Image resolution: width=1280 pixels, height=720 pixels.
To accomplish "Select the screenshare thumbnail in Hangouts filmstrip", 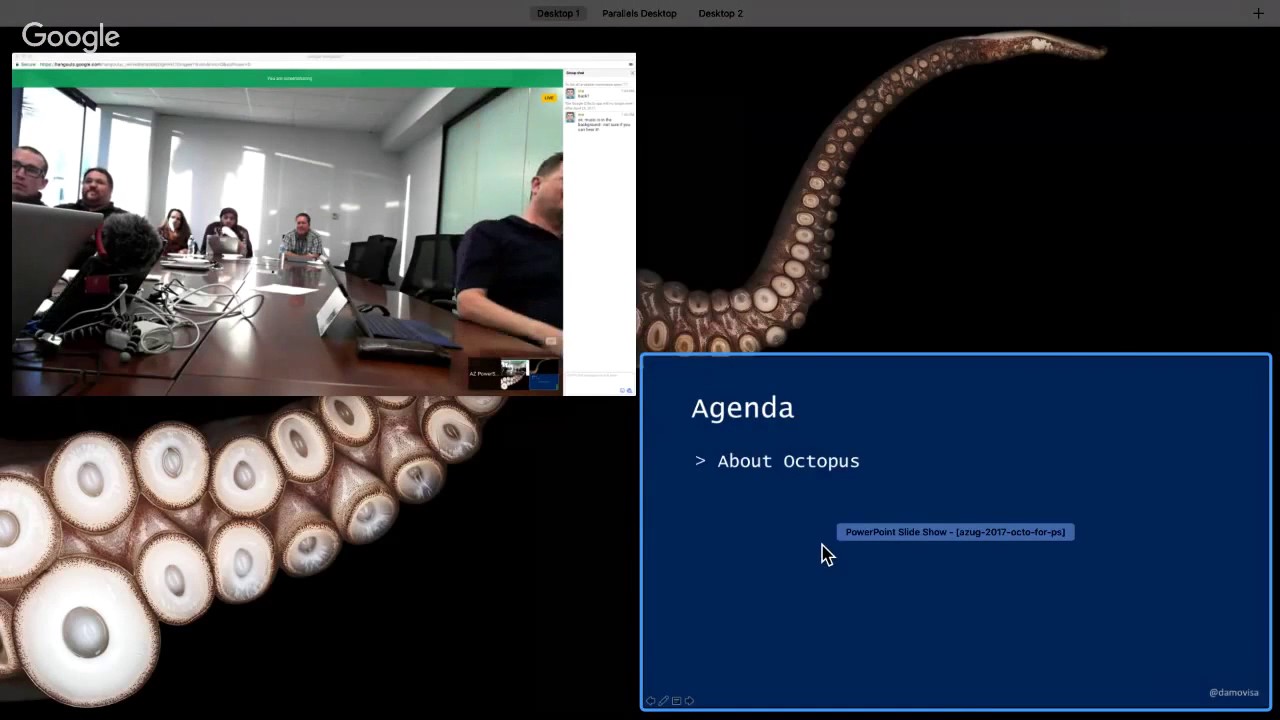I will (x=530, y=374).
